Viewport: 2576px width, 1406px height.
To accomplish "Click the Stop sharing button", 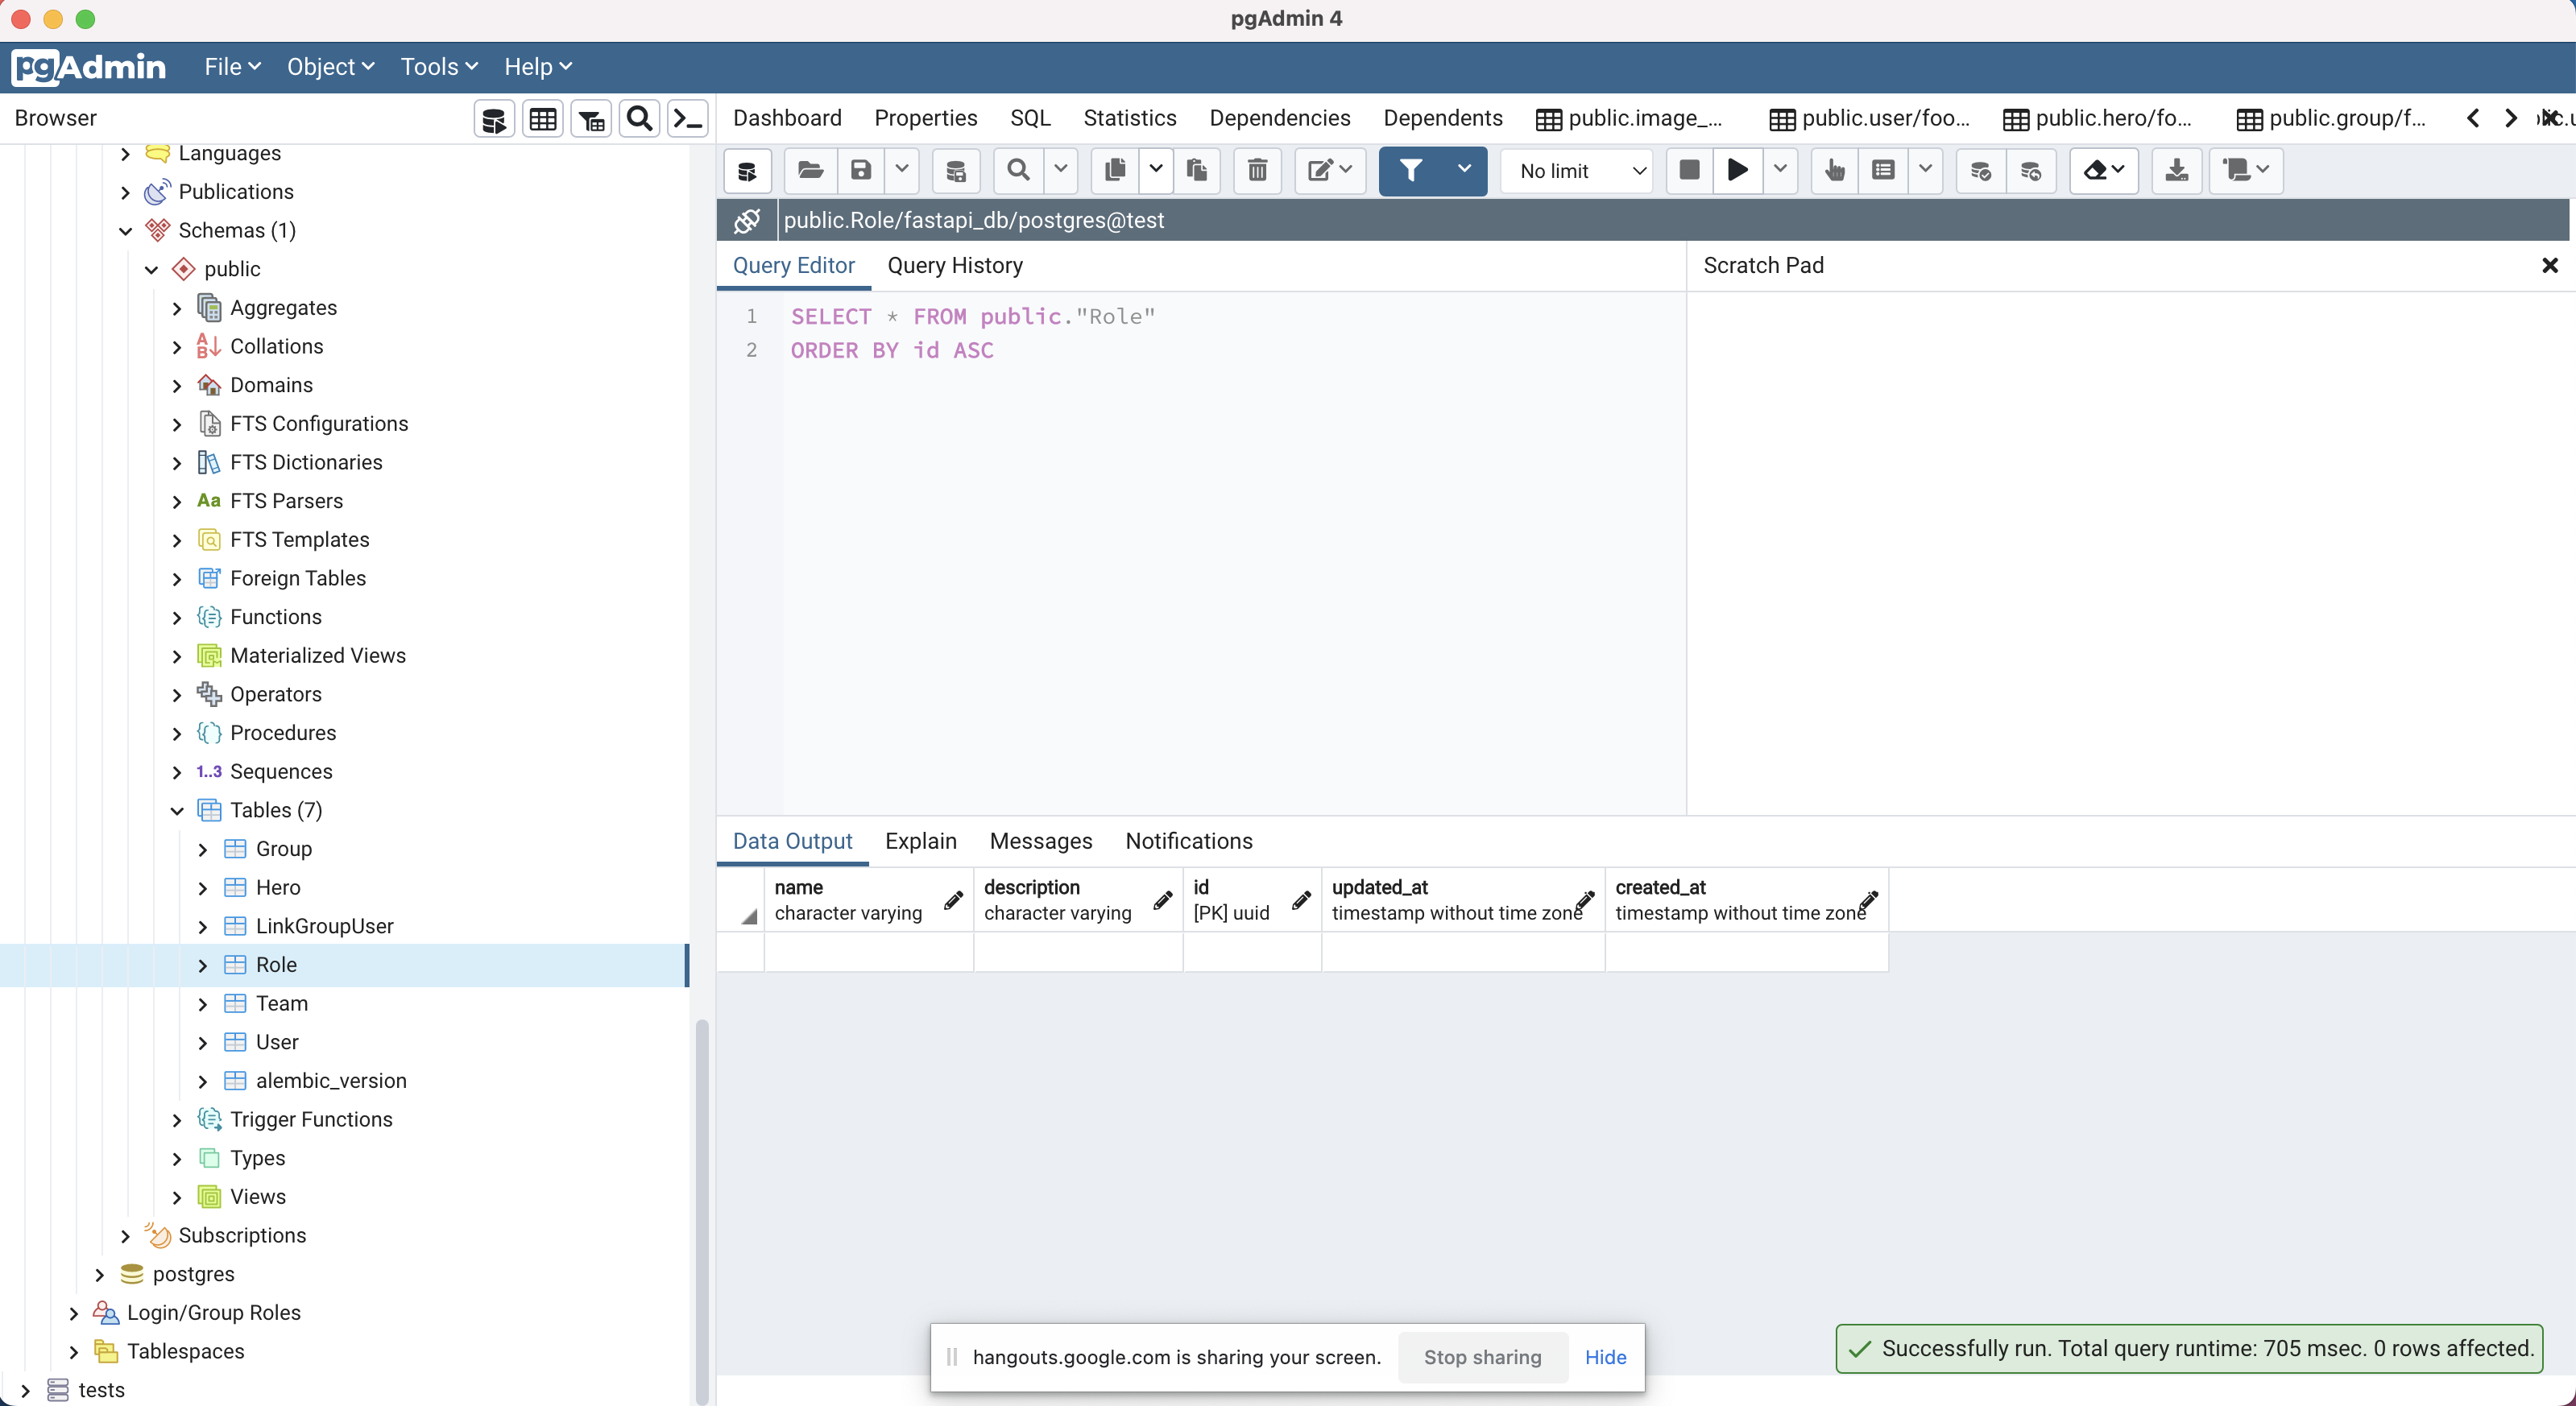I will tap(1482, 1357).
